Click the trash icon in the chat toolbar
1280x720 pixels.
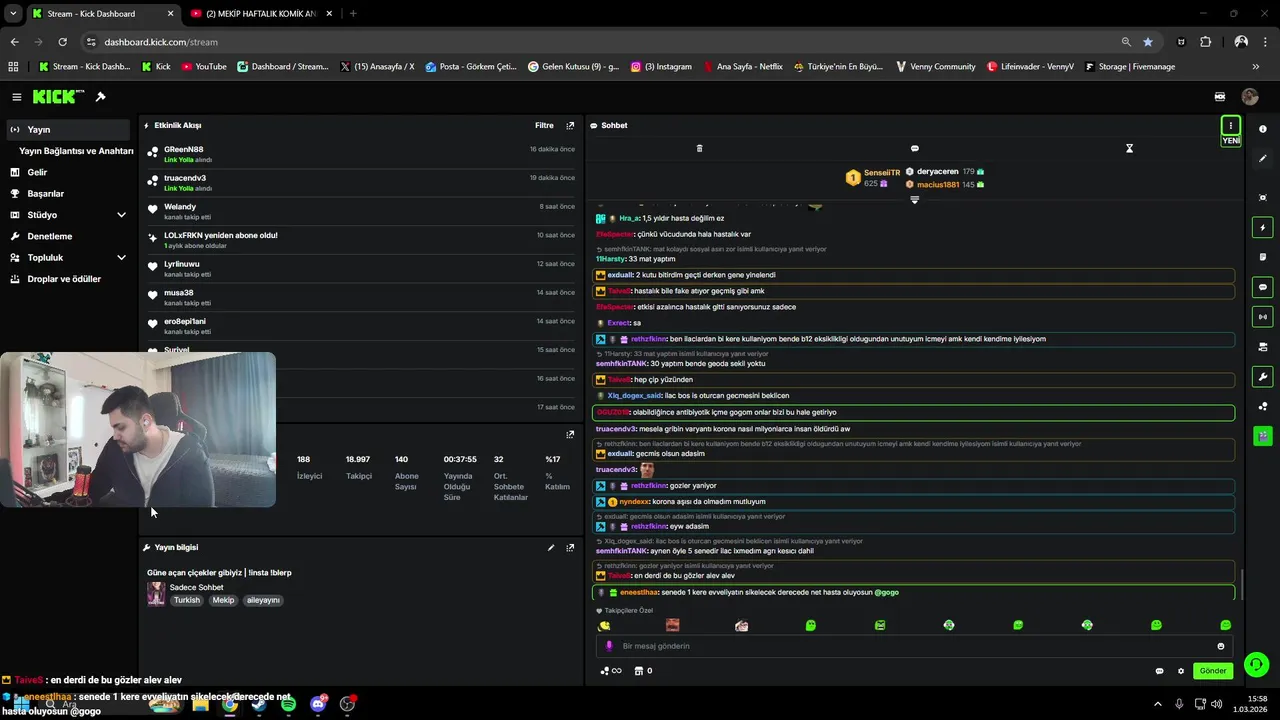[699, 148]
